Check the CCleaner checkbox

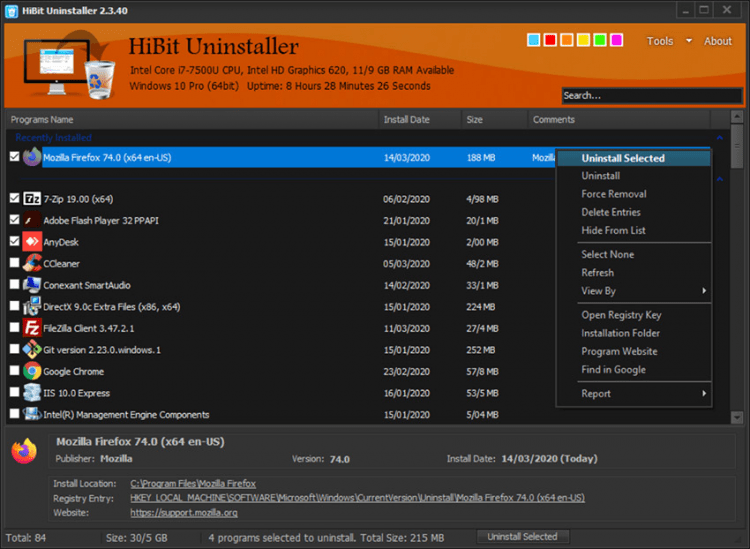click(14, 263)
